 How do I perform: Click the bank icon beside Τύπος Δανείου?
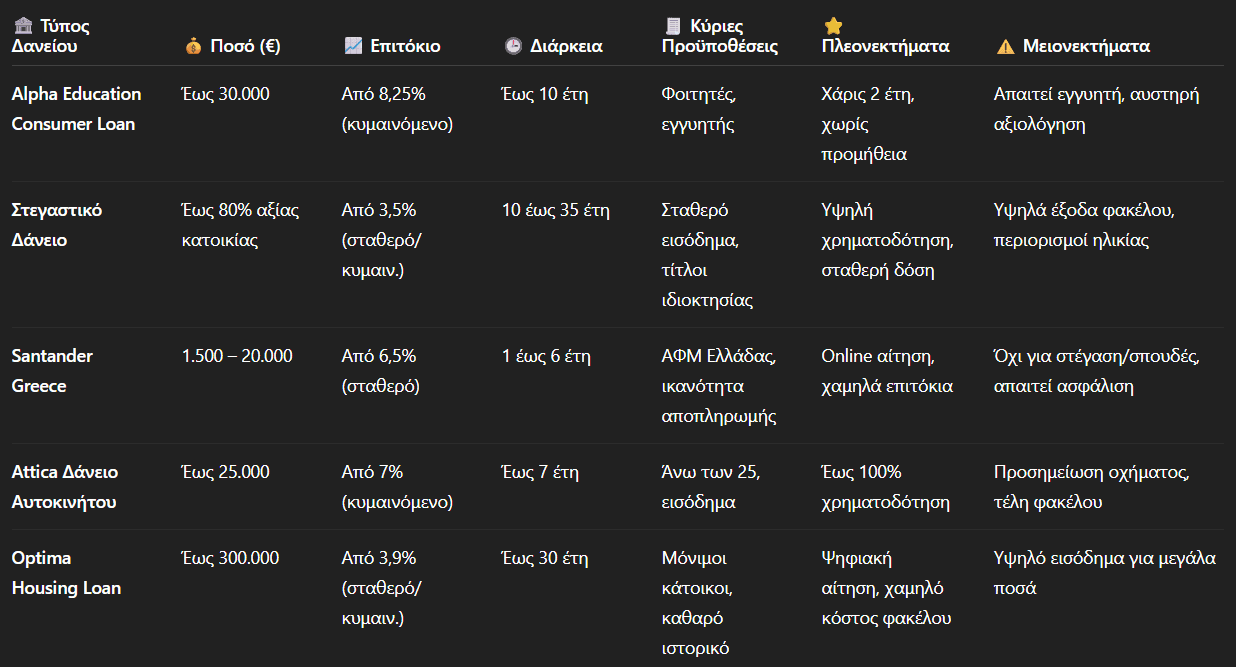pyautogui.click(x=20, y=26)
